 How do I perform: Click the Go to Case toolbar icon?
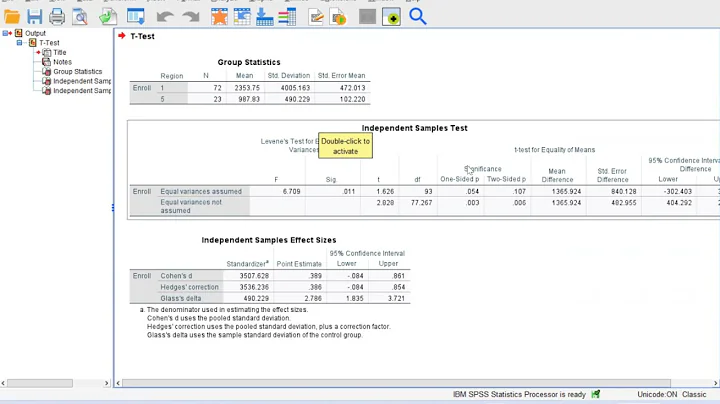click(x=242, y=17)
